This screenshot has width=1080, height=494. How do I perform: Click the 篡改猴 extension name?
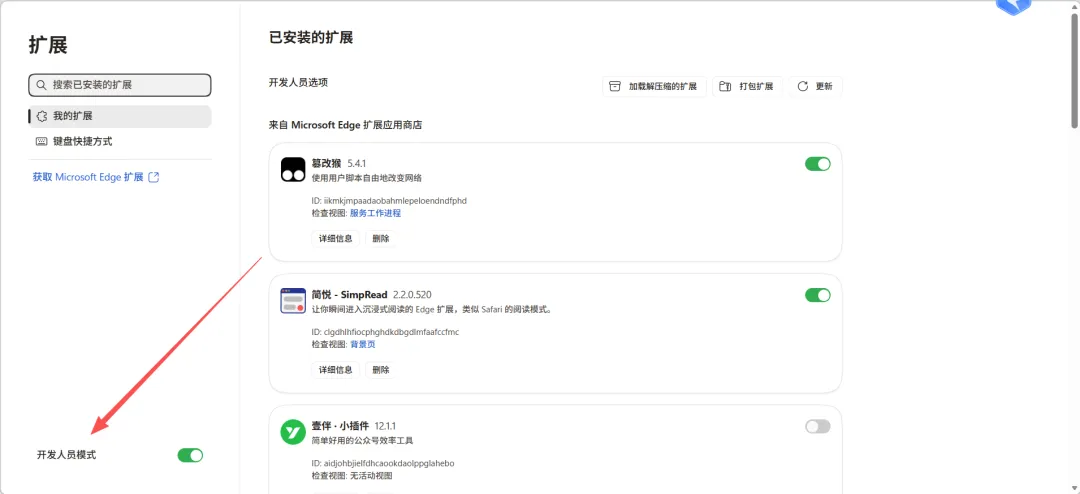tap(326, 163)
